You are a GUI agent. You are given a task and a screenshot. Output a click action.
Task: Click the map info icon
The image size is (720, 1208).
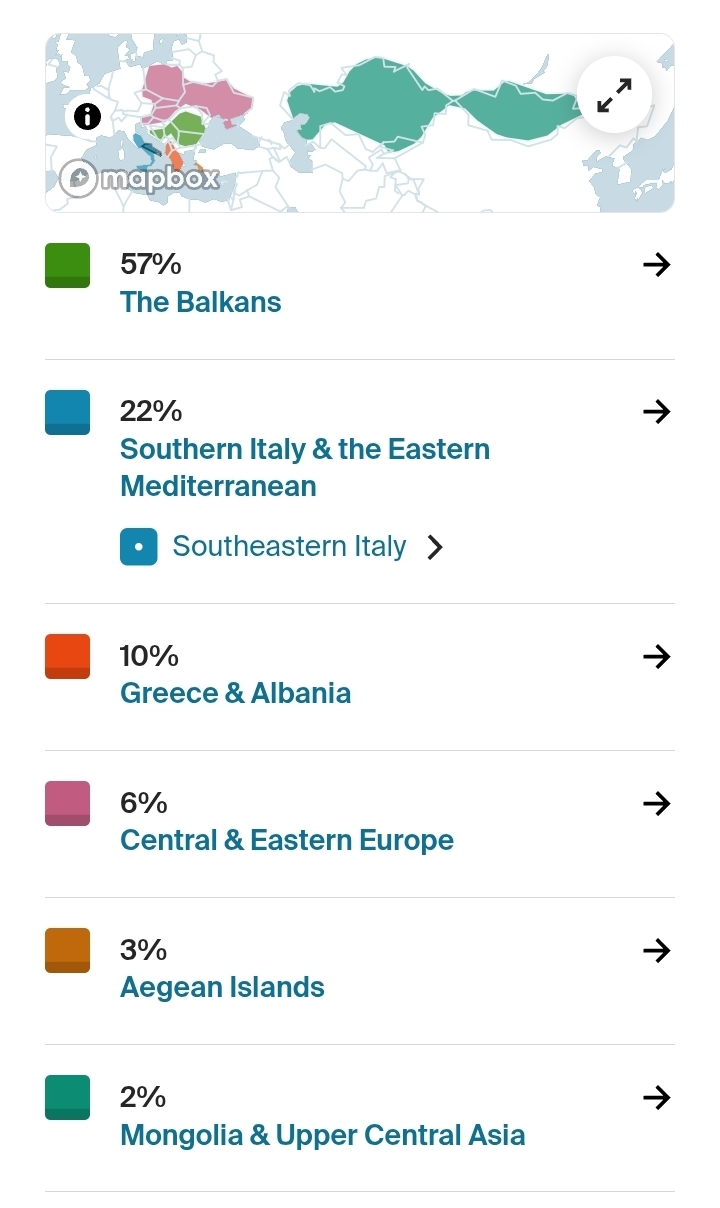(87, 117)
